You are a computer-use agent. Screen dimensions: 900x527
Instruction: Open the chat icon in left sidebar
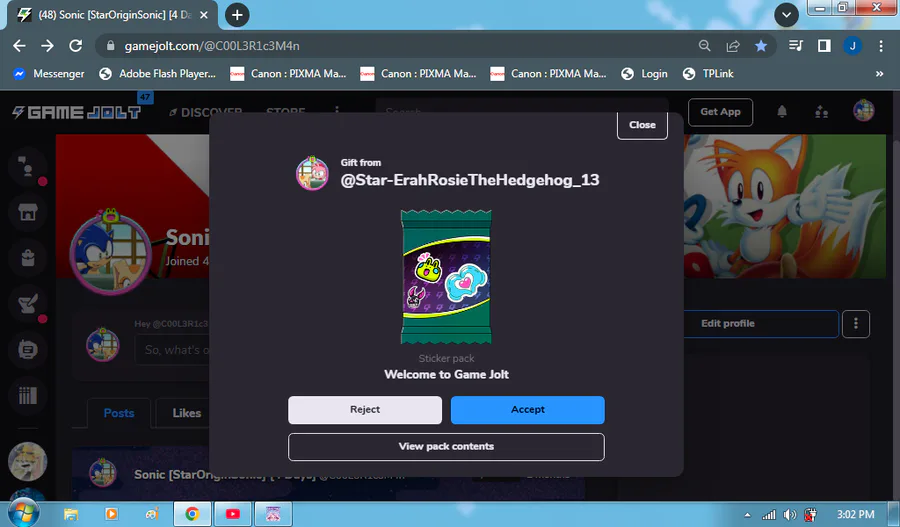(x=27, y=166)
